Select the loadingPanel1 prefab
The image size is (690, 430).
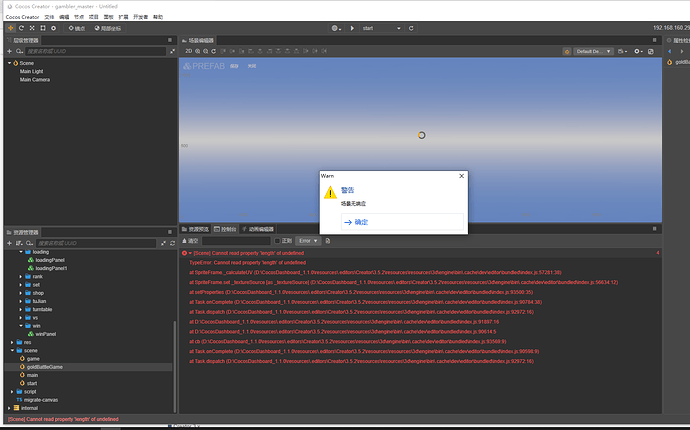(51, 268)
